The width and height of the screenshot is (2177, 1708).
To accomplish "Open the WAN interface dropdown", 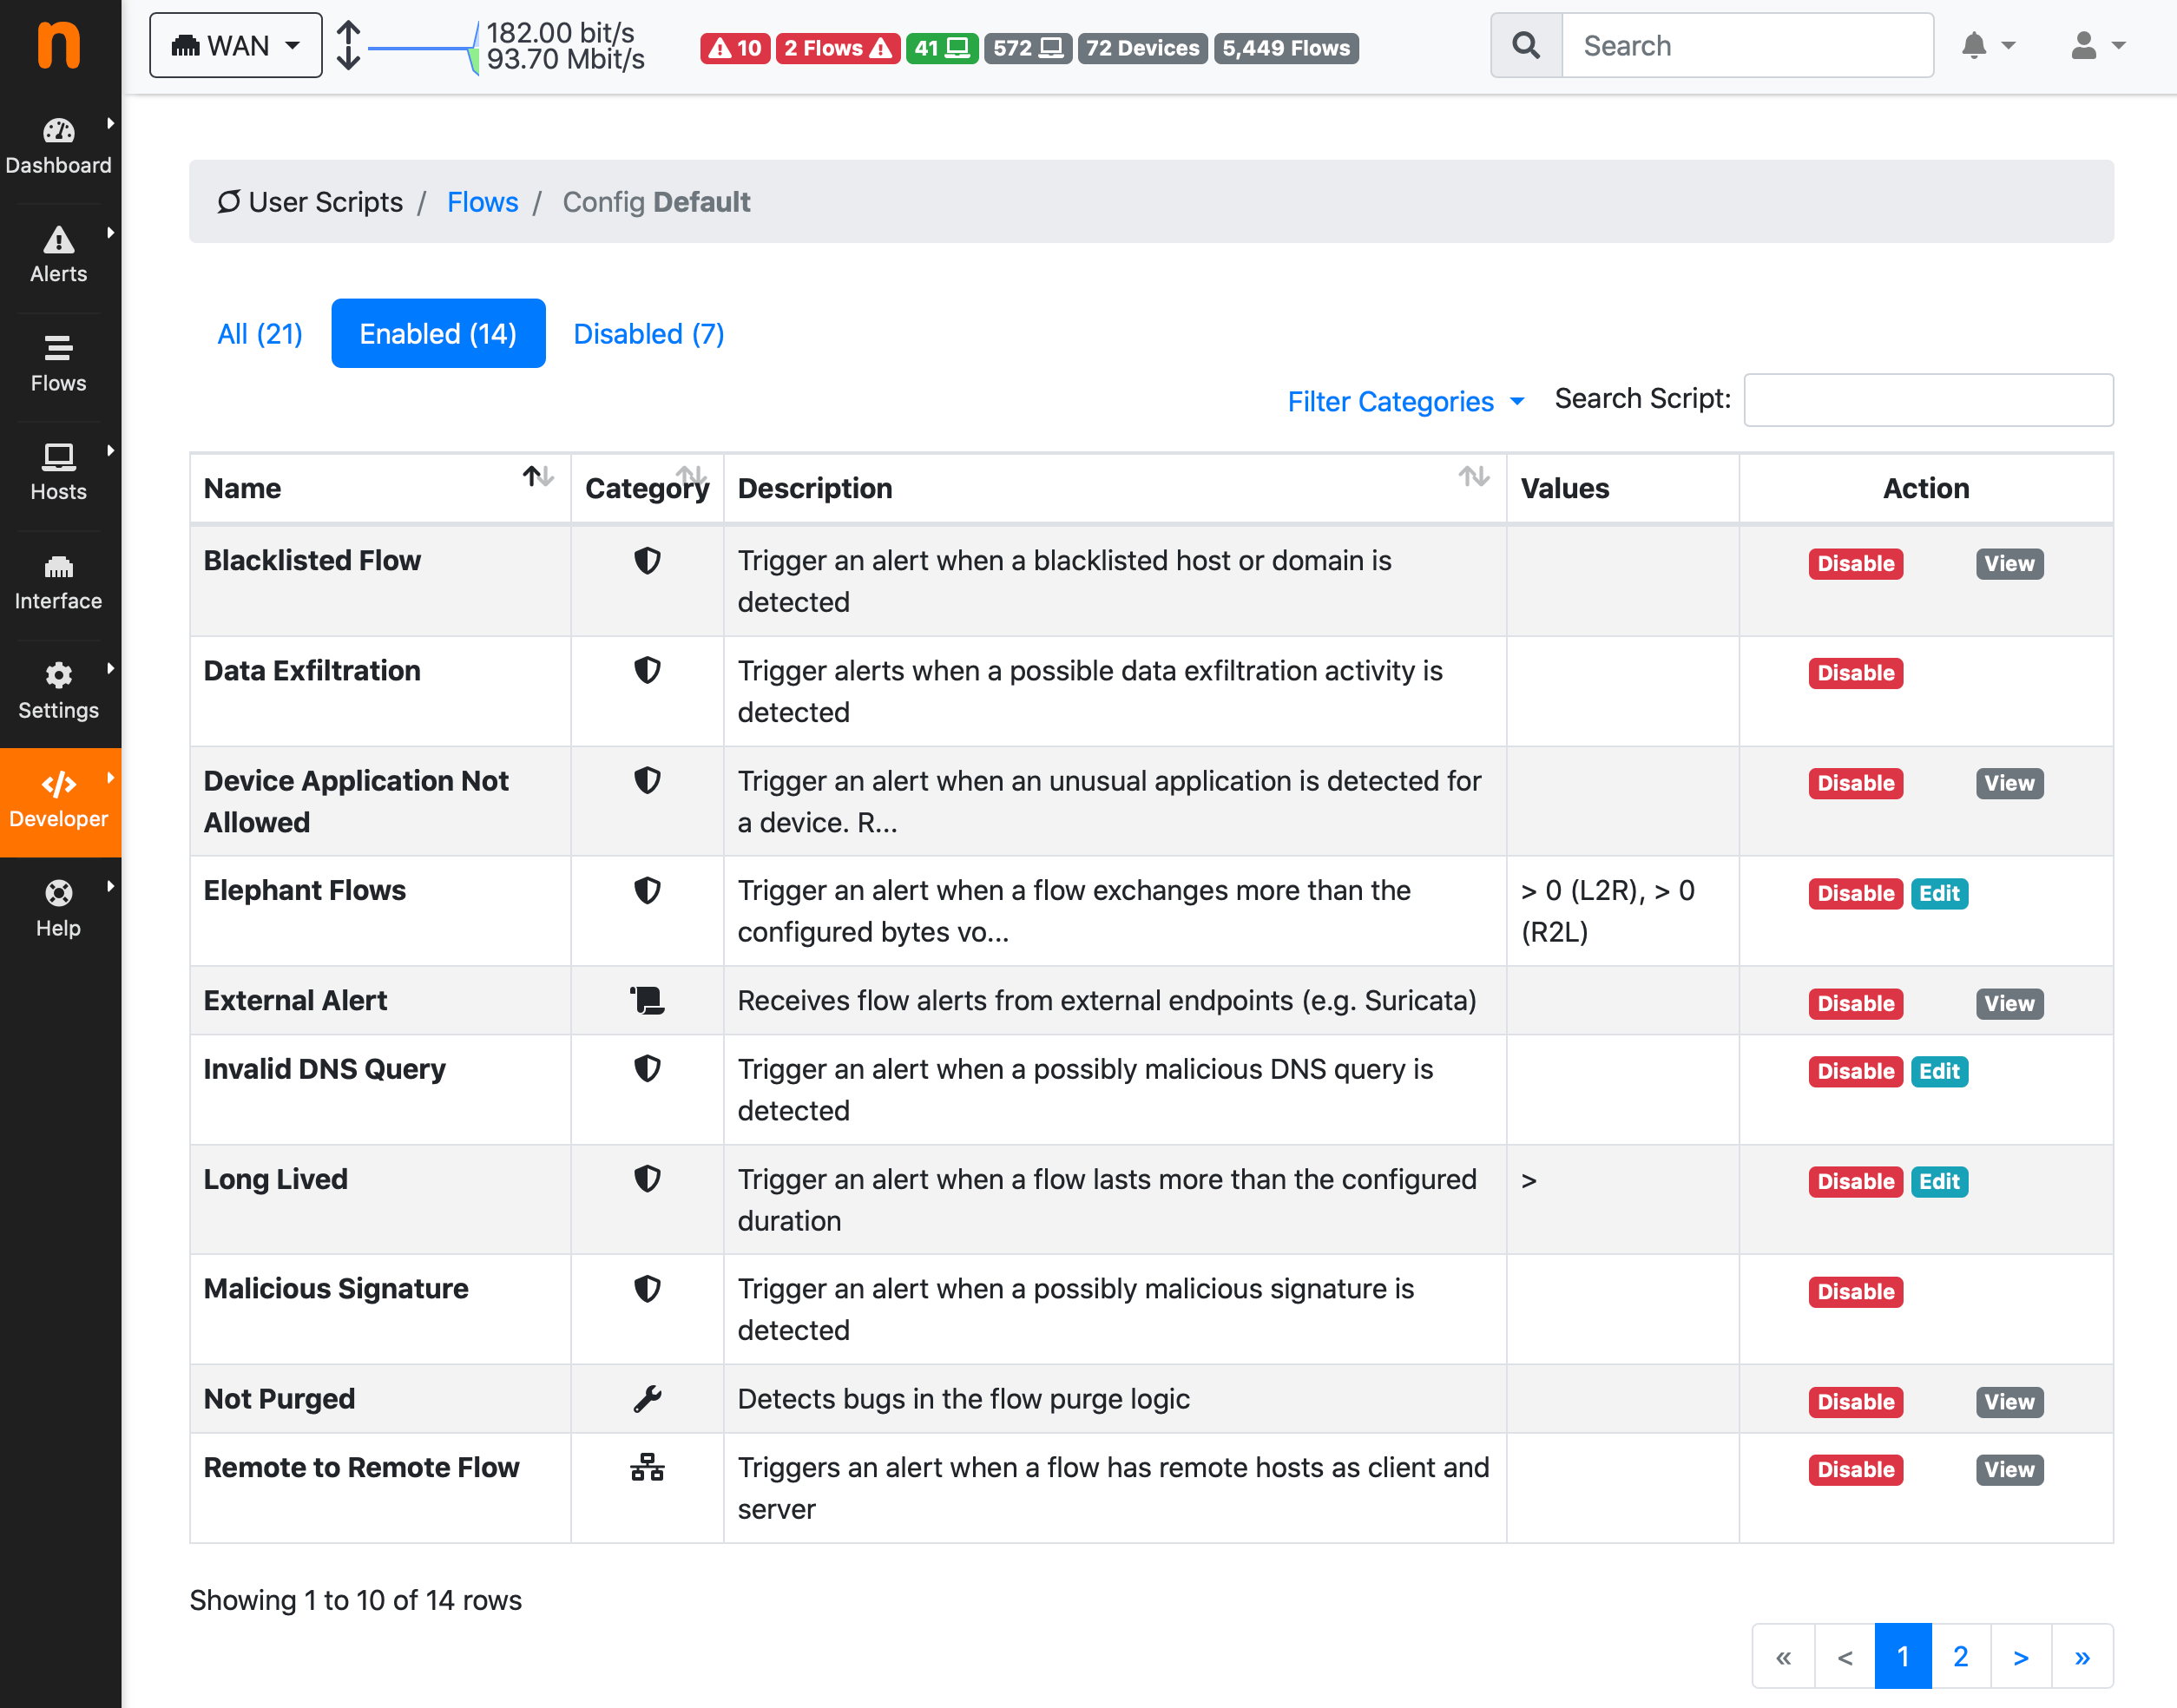I will click(x=236, y=46).
